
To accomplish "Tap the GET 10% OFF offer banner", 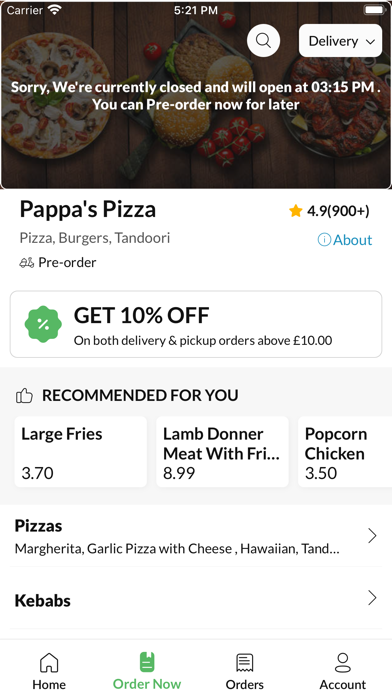I will coord(196,324).
